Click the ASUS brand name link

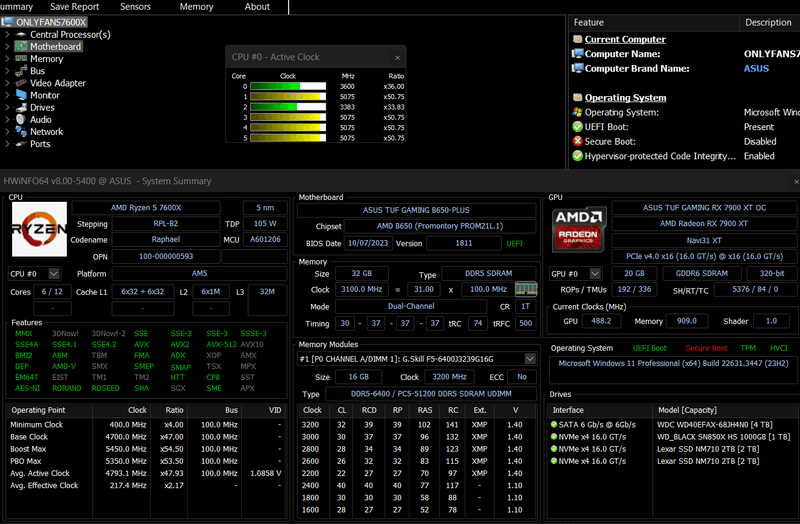point(756,68)
